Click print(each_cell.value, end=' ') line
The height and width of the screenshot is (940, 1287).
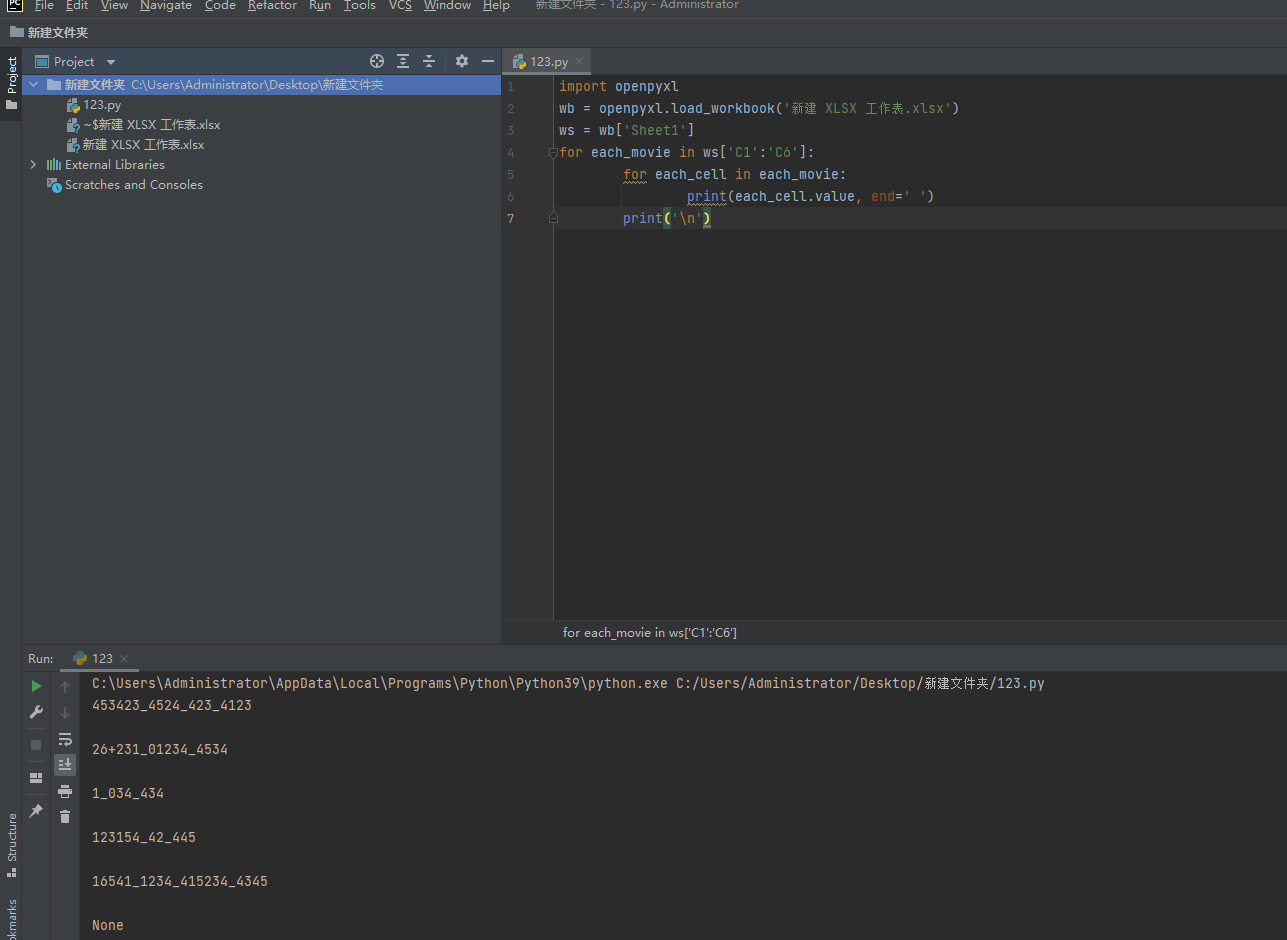coord(811,197)
